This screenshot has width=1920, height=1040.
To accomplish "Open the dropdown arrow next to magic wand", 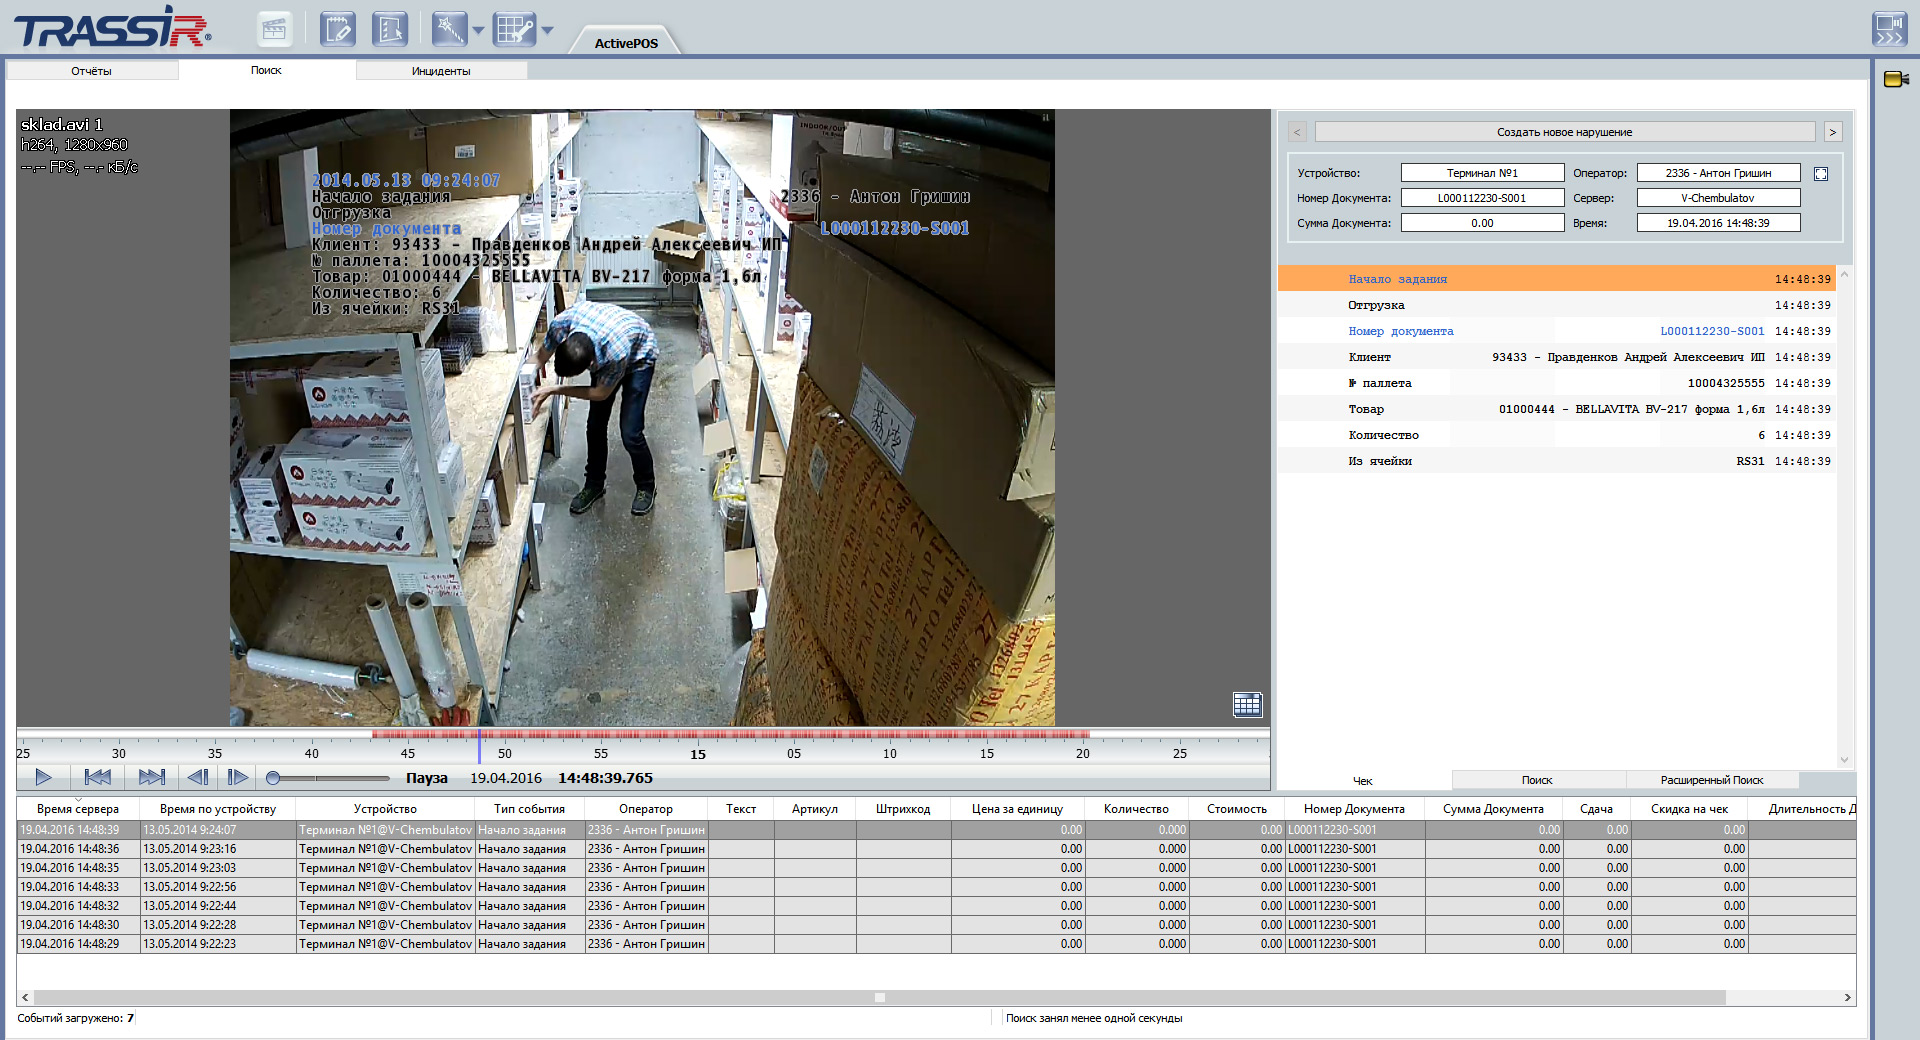I will pos(478,31).
